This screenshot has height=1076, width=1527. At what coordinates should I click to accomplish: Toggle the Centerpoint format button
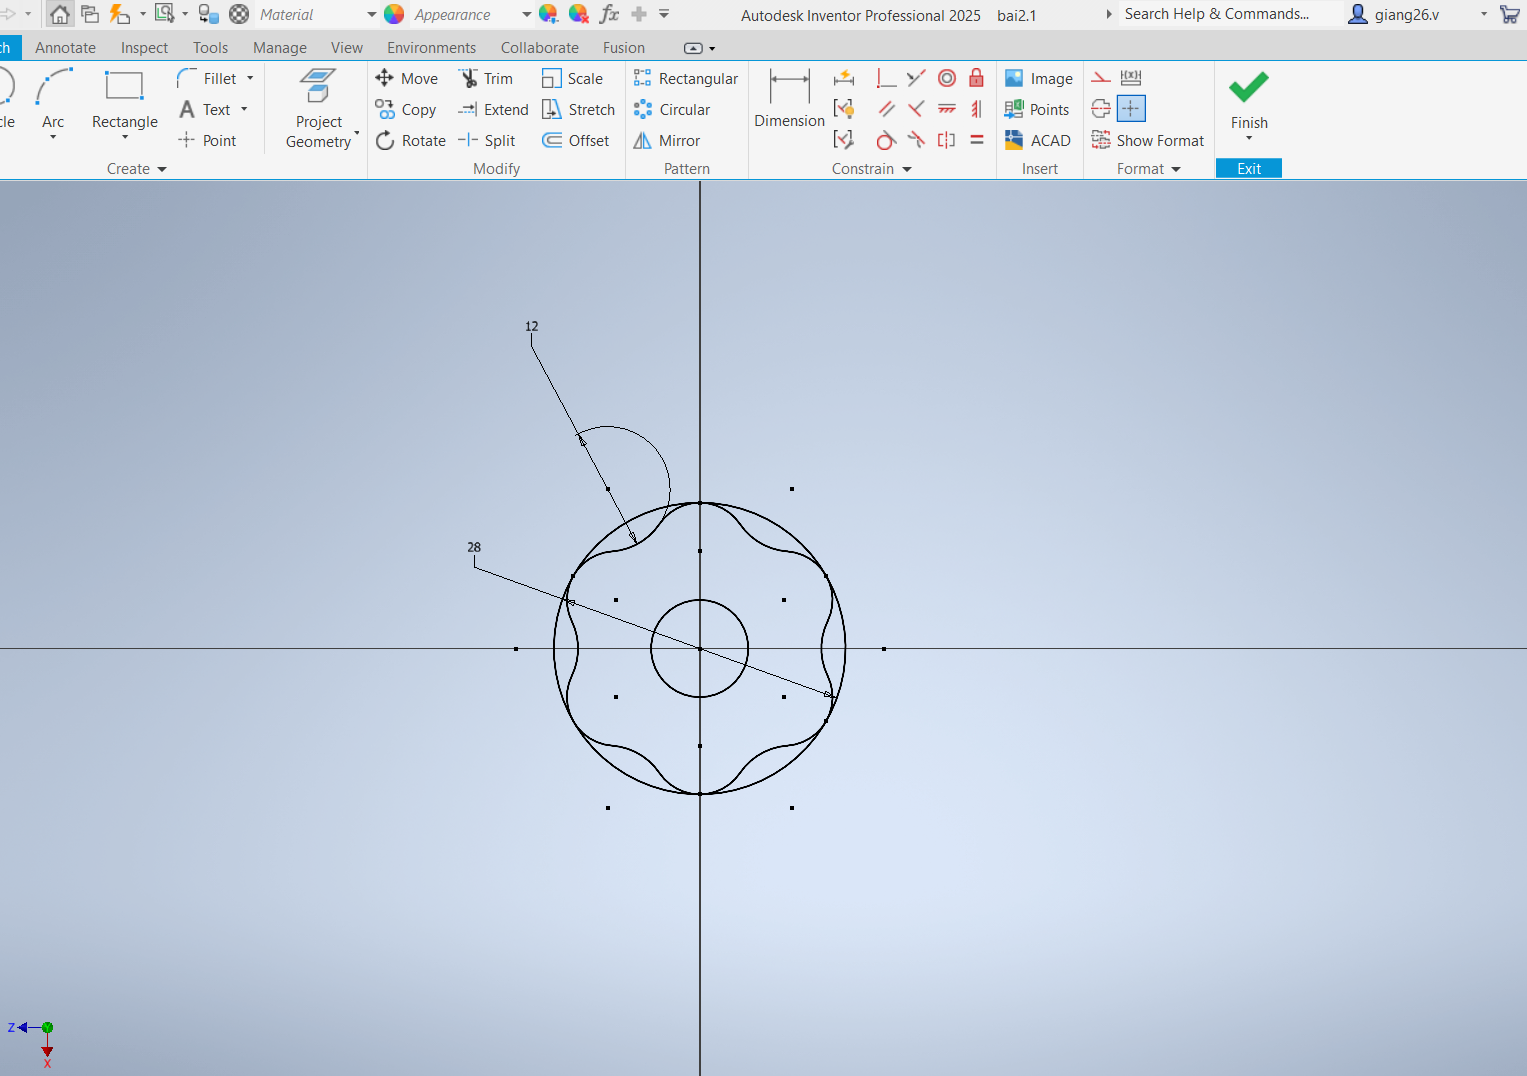[1131, 109]
